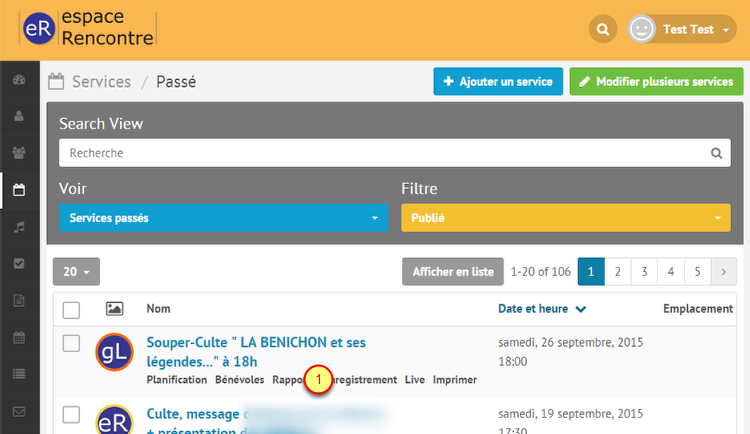Click the Test Test smiley avatar
The width and height of the screenshot is (750, 434).
[x=641, y=29]
